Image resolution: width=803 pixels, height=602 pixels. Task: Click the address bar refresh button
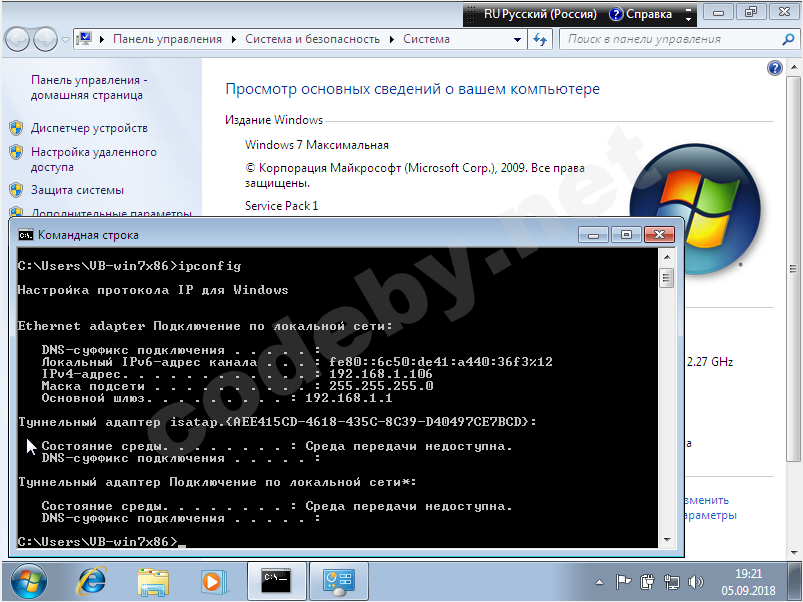click(540, 39)
